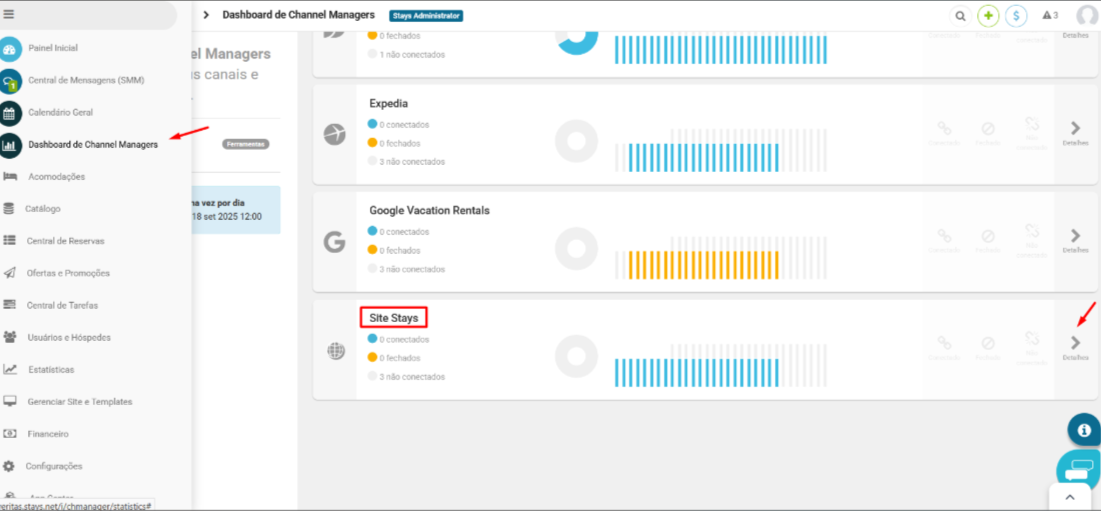Click the Ferramentas tag button
Viewport: 1101px width, 511px height.
point(245,144)
